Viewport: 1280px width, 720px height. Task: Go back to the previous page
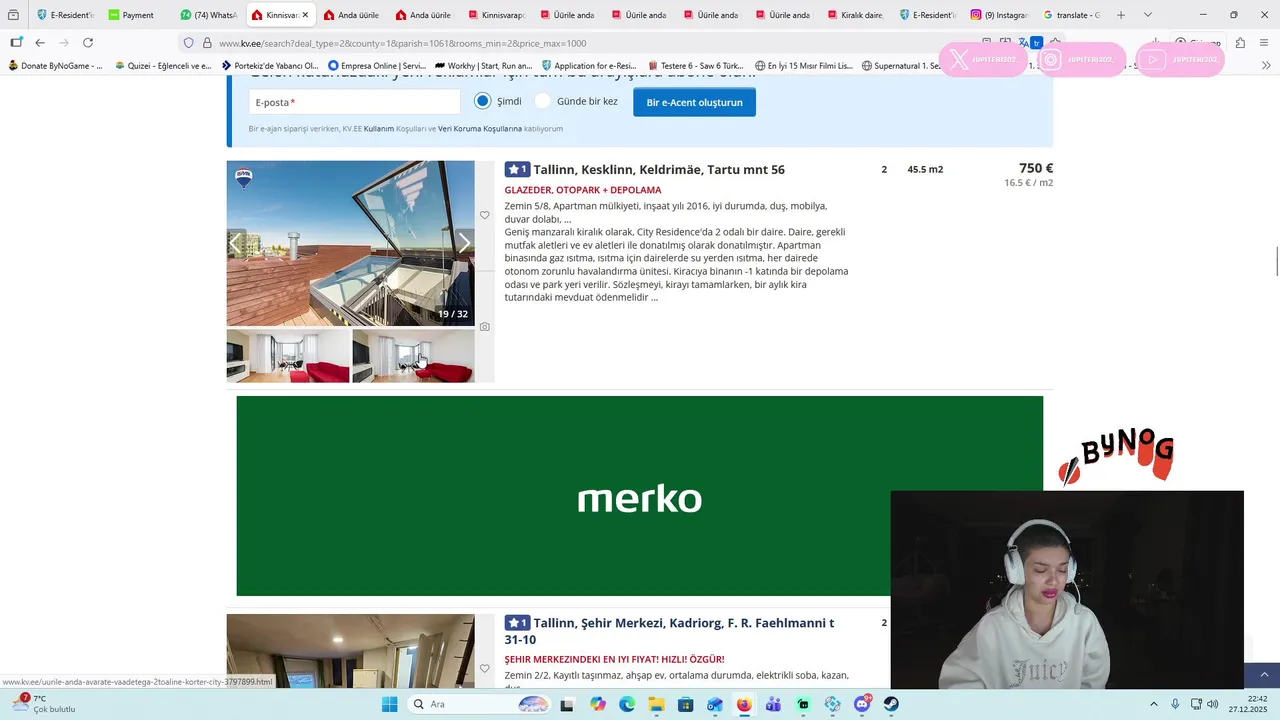tap(40, 43)
